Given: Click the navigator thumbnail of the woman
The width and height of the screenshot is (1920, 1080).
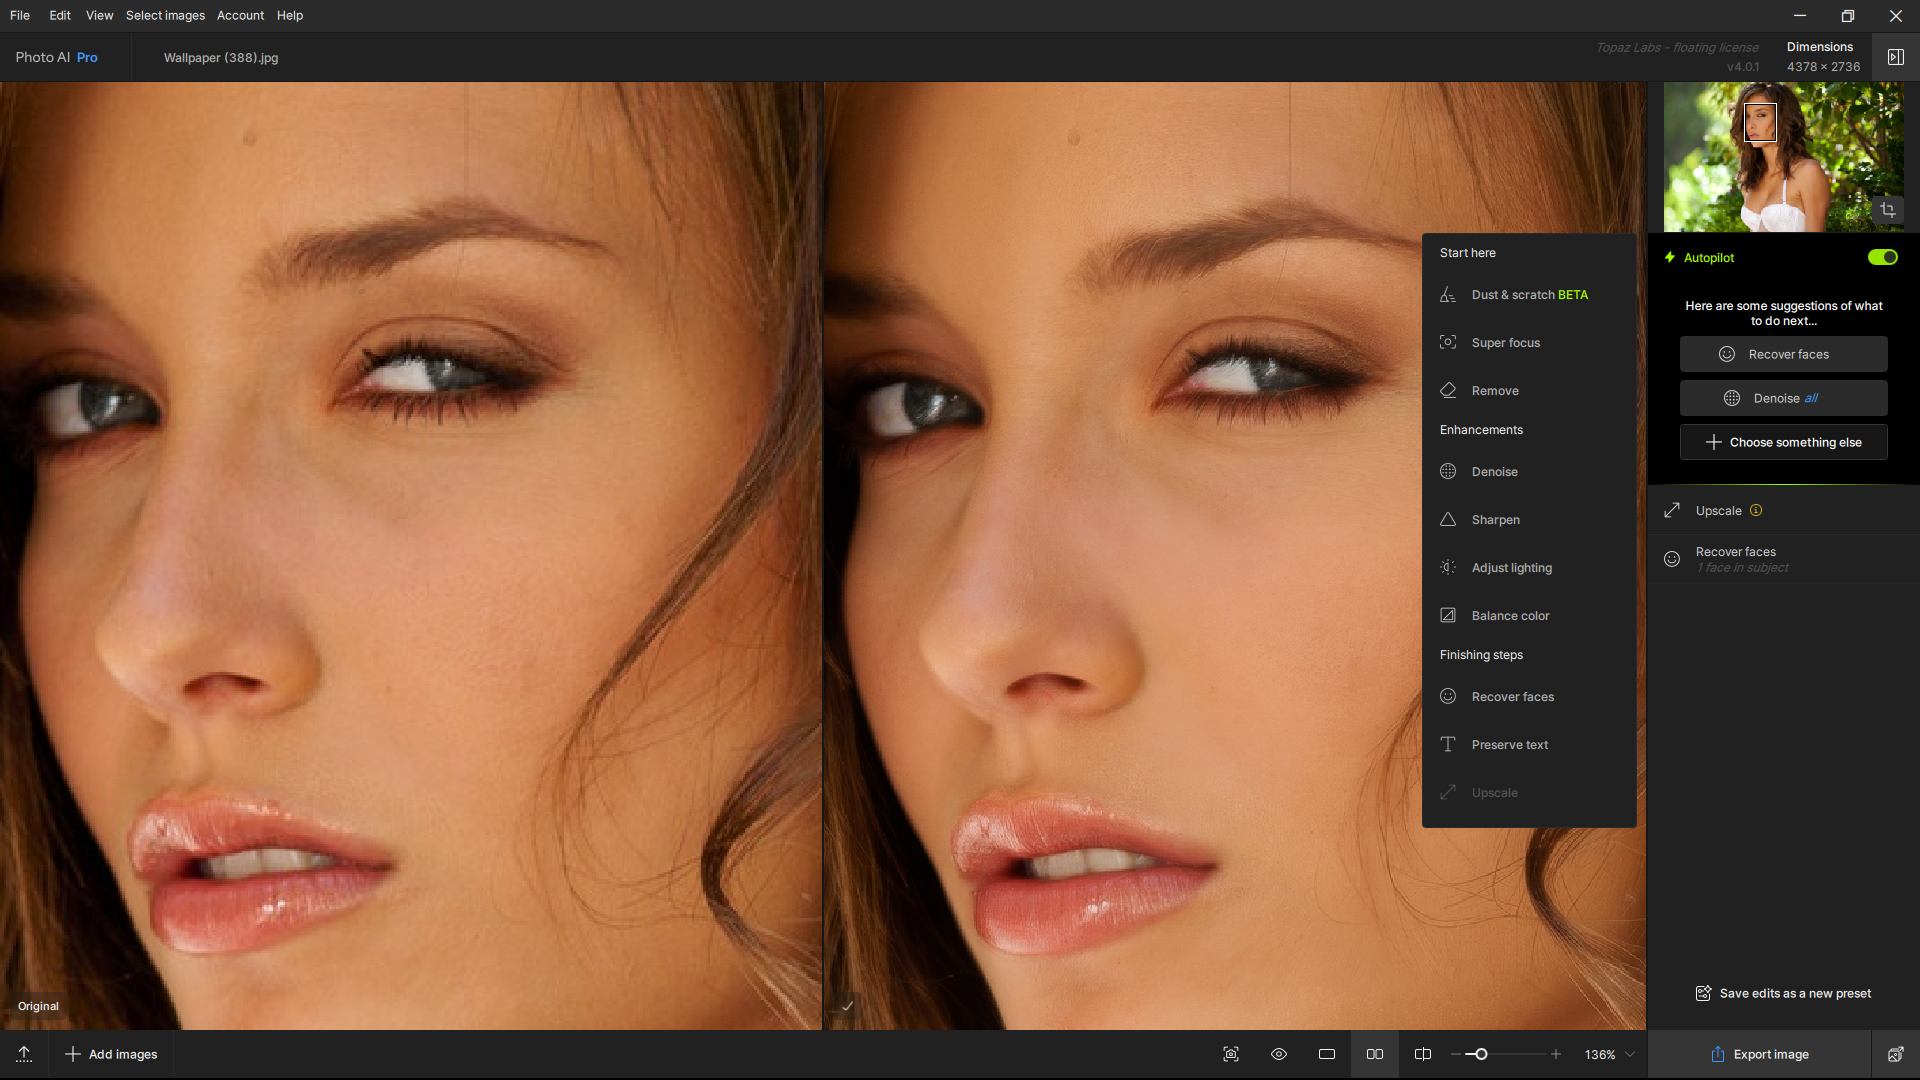Looking at the screenshot, I should point(1783,156).
